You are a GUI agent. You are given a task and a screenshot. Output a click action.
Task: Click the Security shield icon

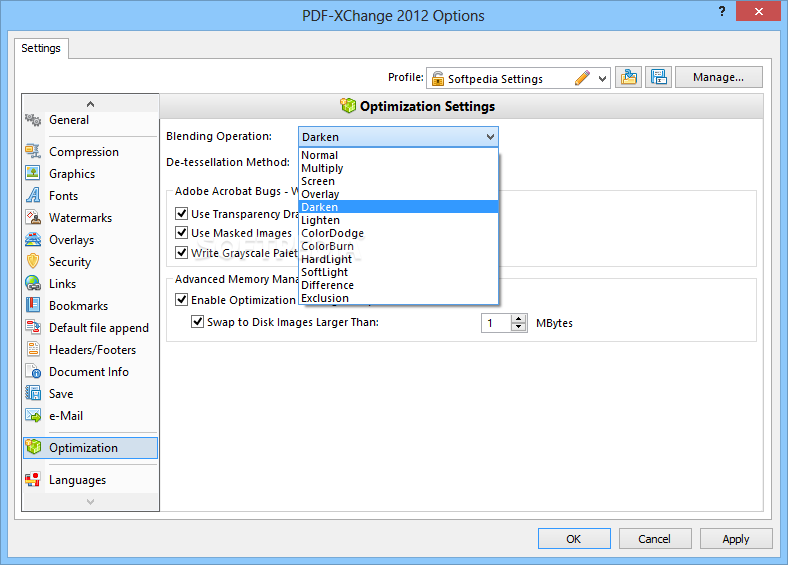(x=33, y=261)
